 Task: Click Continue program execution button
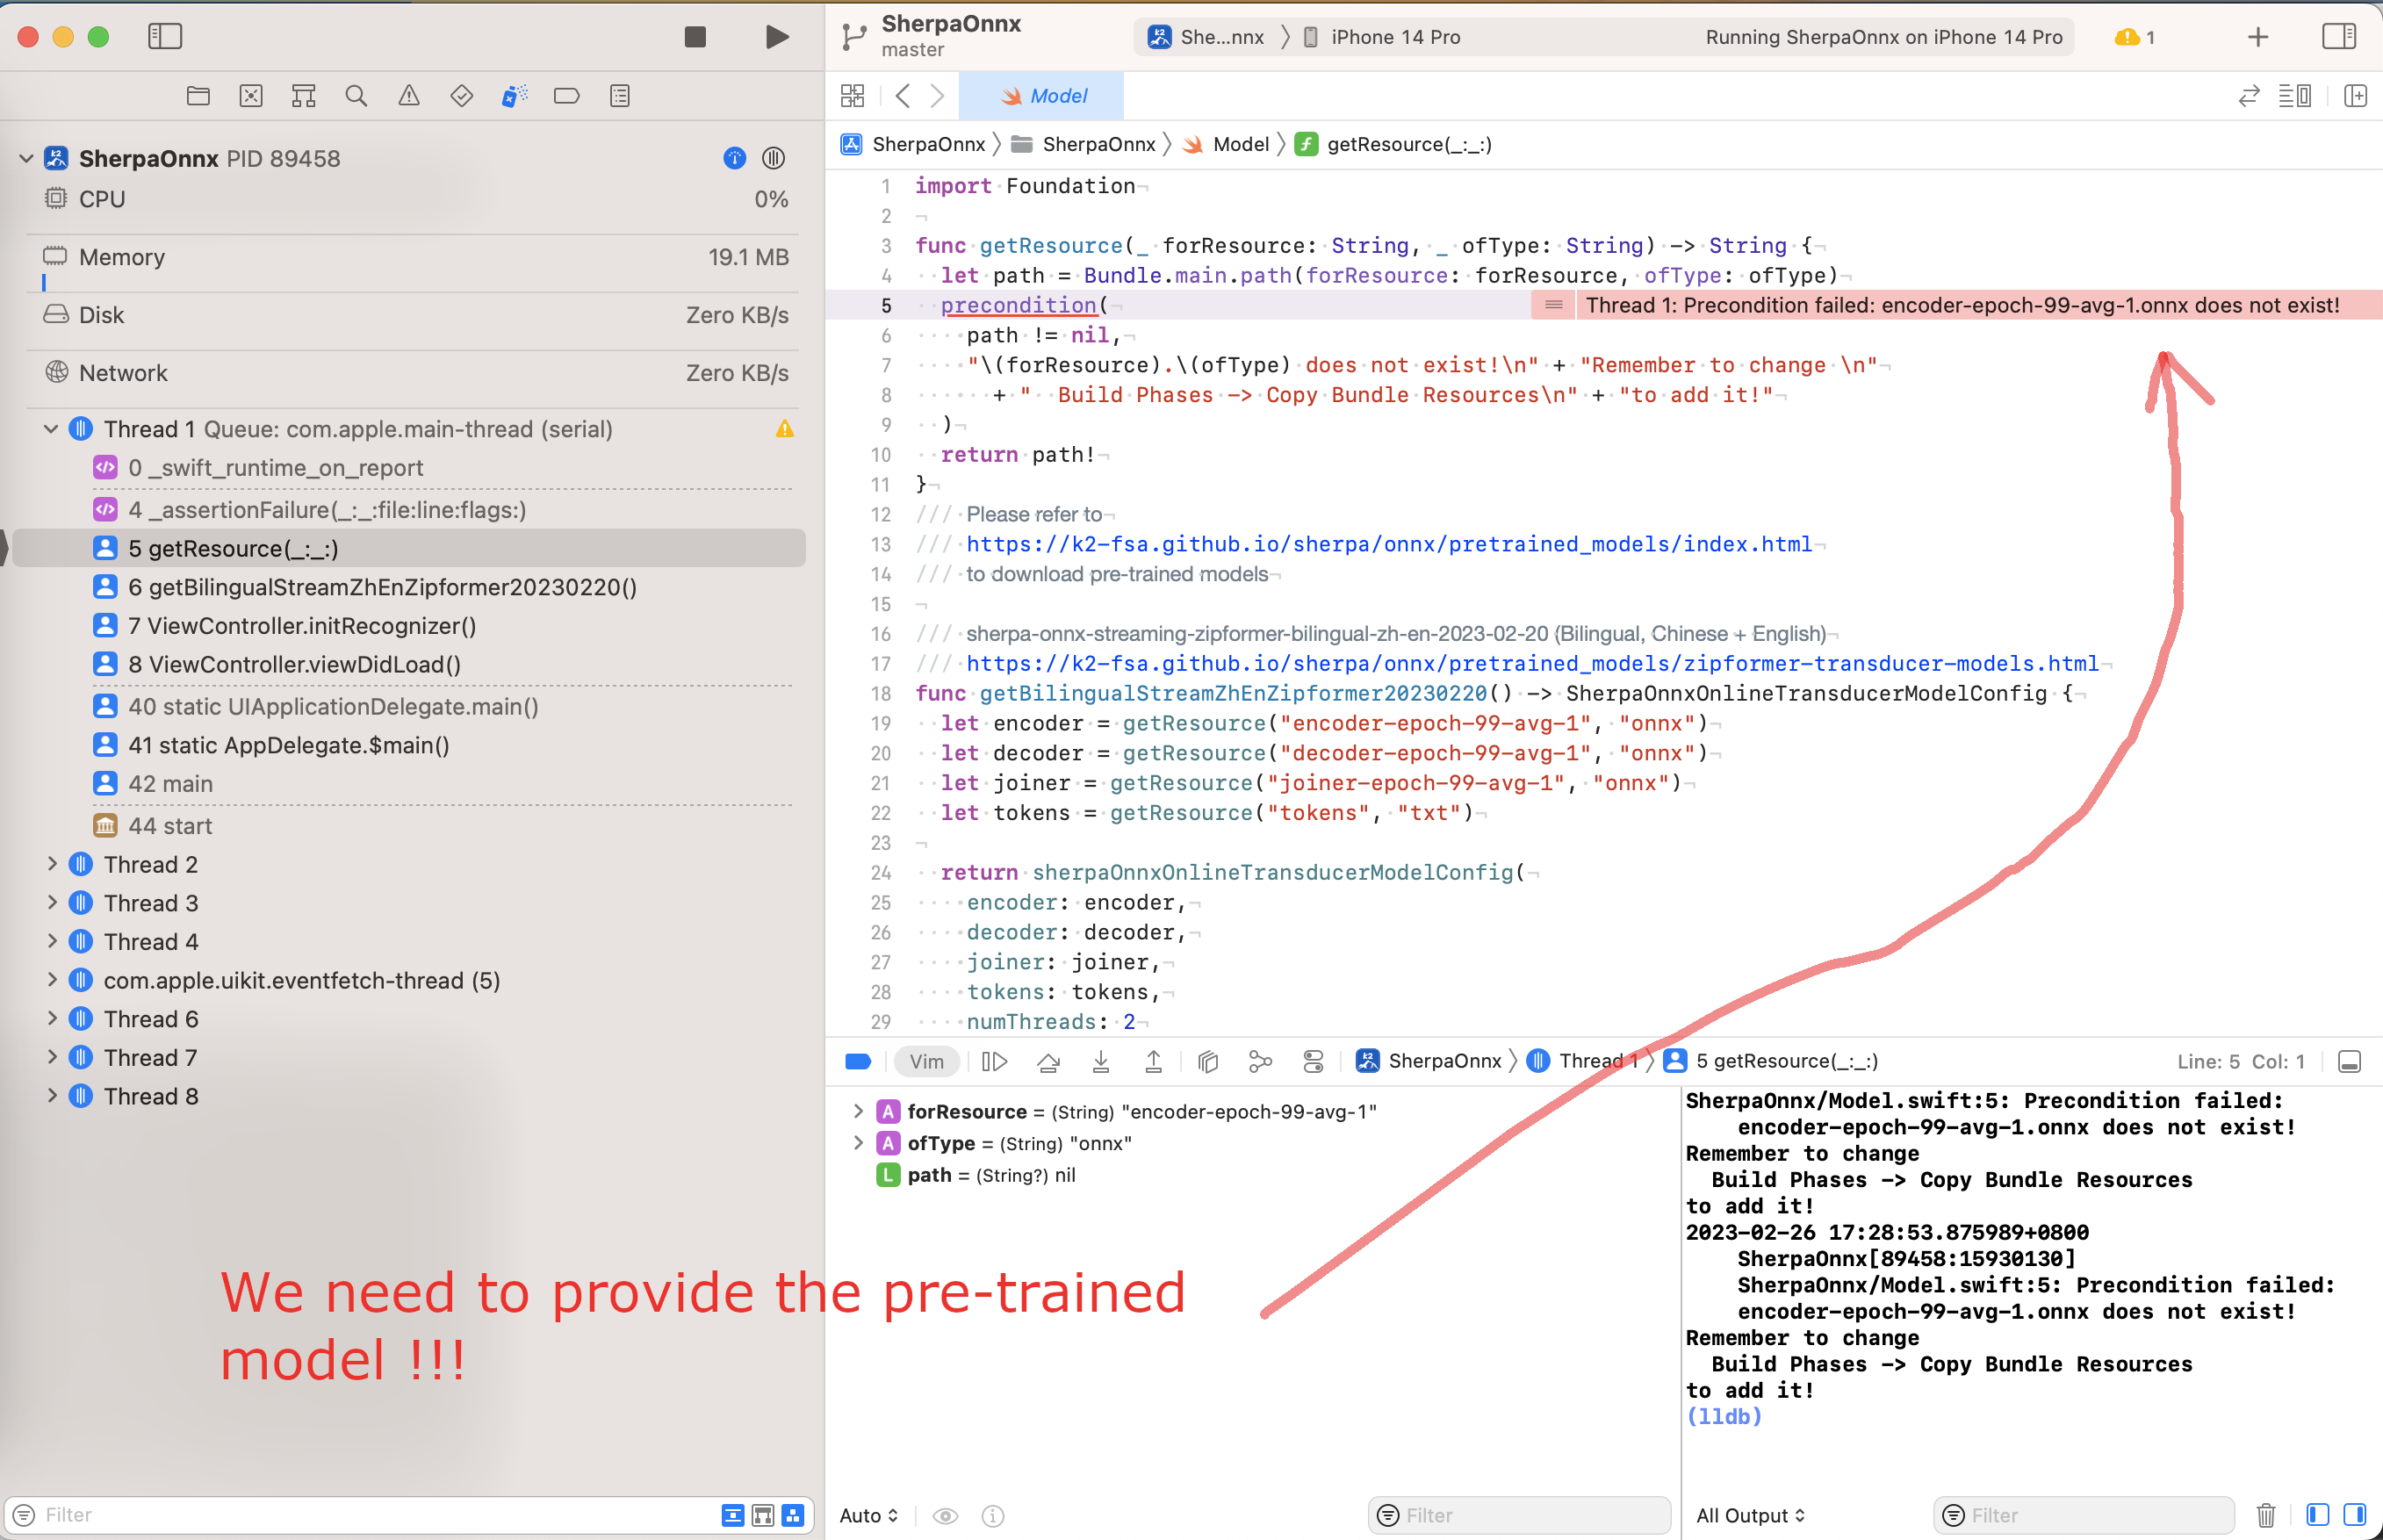[995, 1061]
